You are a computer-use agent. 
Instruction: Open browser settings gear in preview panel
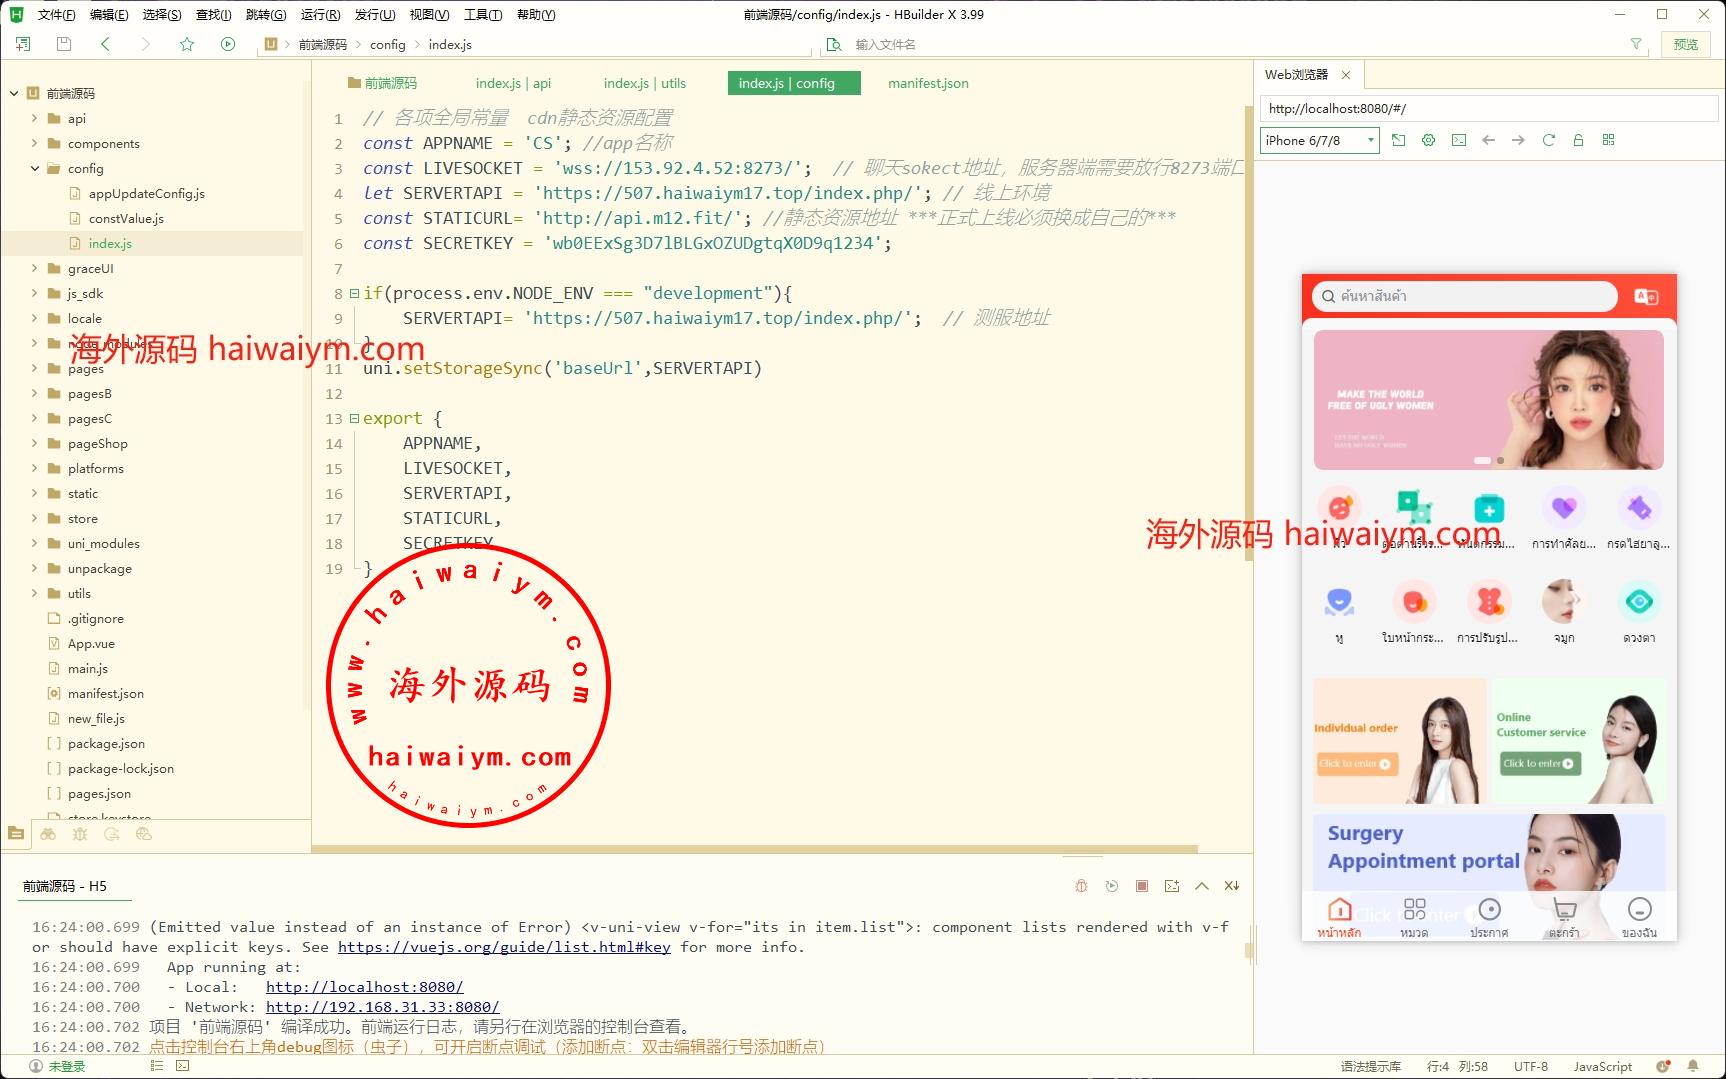coord(1428,140)
